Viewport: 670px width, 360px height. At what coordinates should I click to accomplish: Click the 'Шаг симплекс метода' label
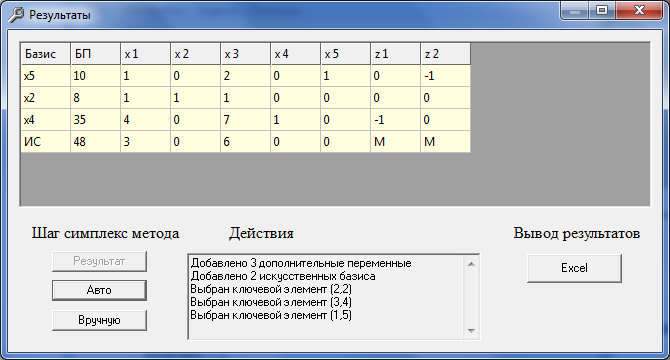(x=106, y=234)
